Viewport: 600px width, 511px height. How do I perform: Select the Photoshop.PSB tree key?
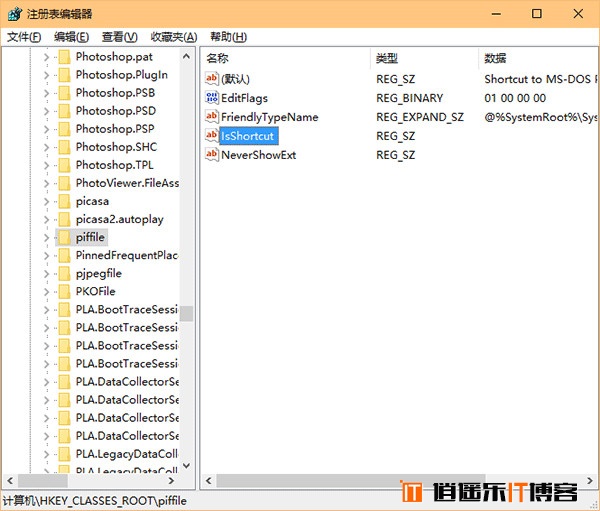click(x=115, y=93)
